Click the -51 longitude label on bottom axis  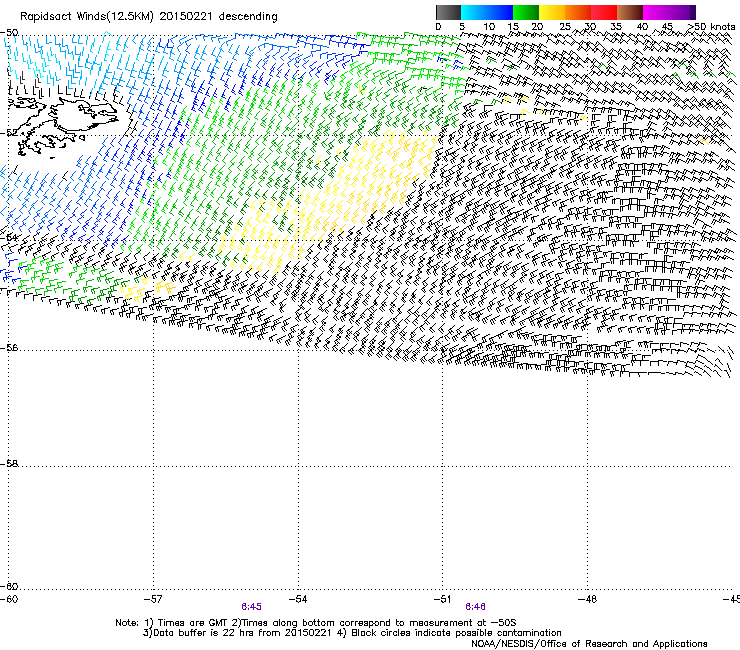[x=443, y=599]
